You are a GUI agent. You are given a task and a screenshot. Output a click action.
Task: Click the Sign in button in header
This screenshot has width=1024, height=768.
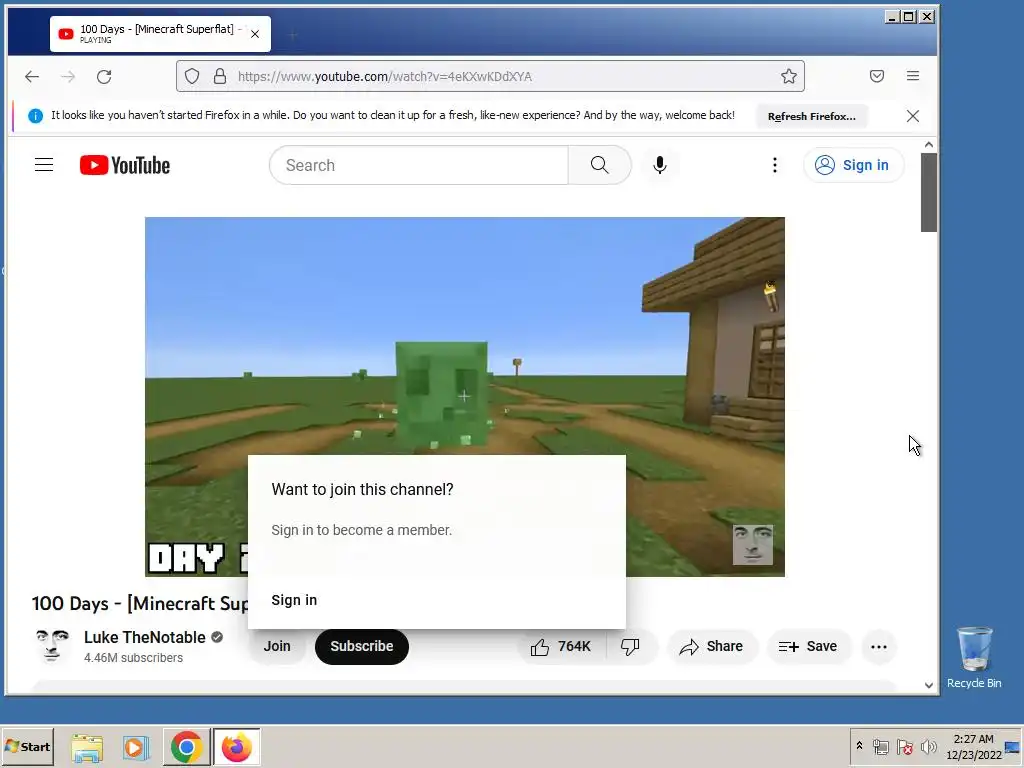854,165
